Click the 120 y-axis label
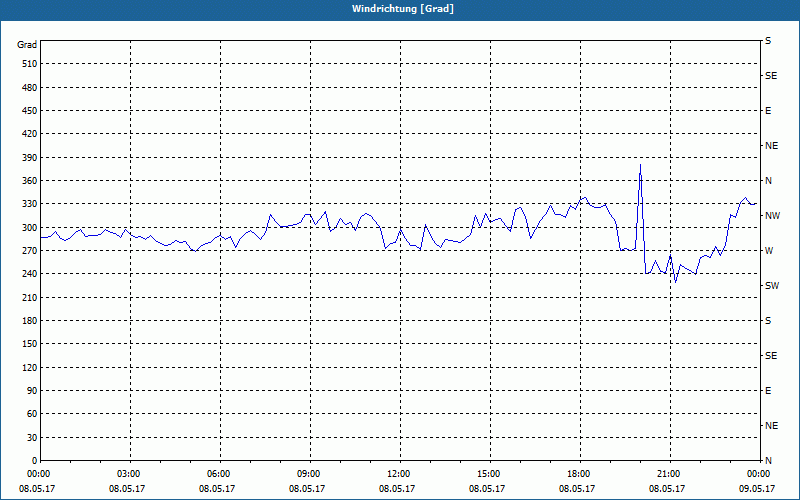The image size is (800, 500). coord(30,367)
